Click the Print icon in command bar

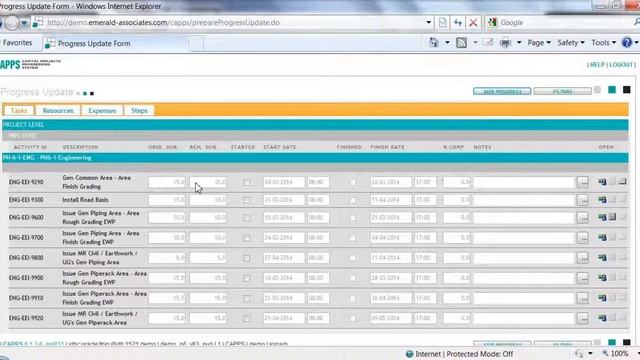click(x=505, y=42)
